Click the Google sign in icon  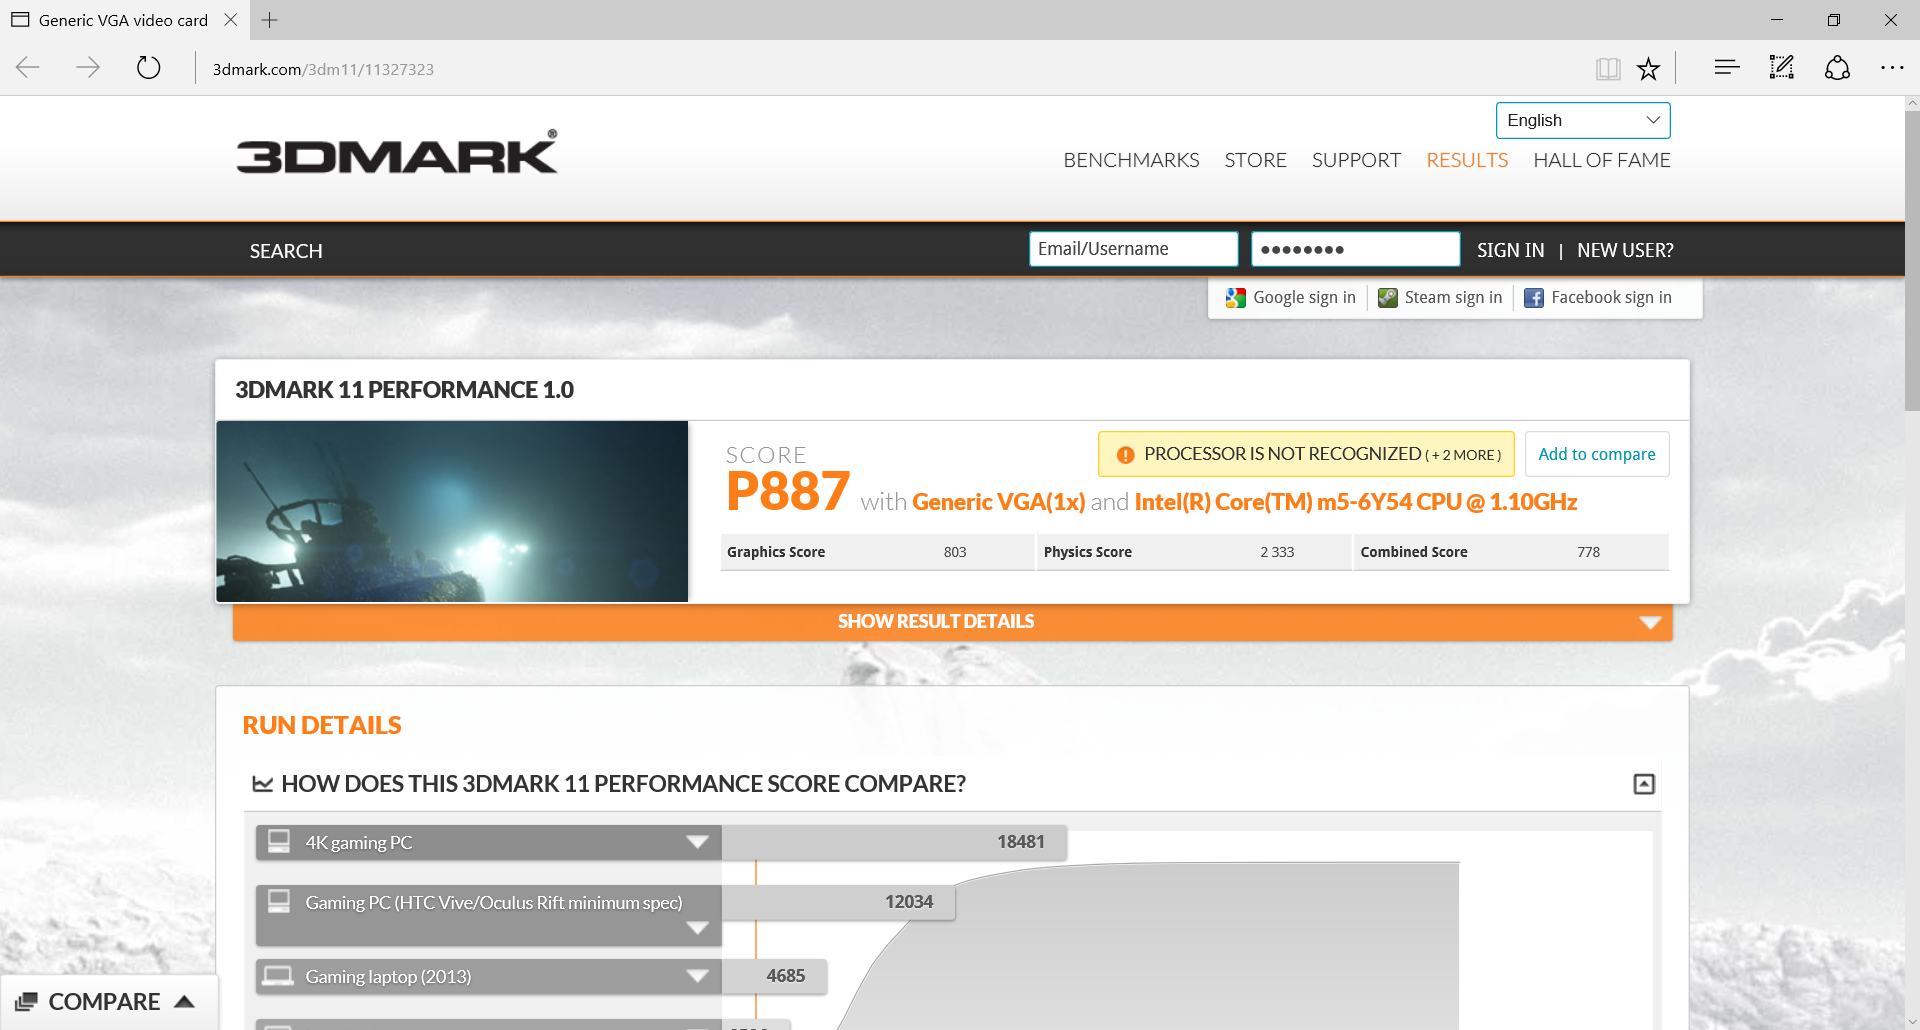point(1236,298)
